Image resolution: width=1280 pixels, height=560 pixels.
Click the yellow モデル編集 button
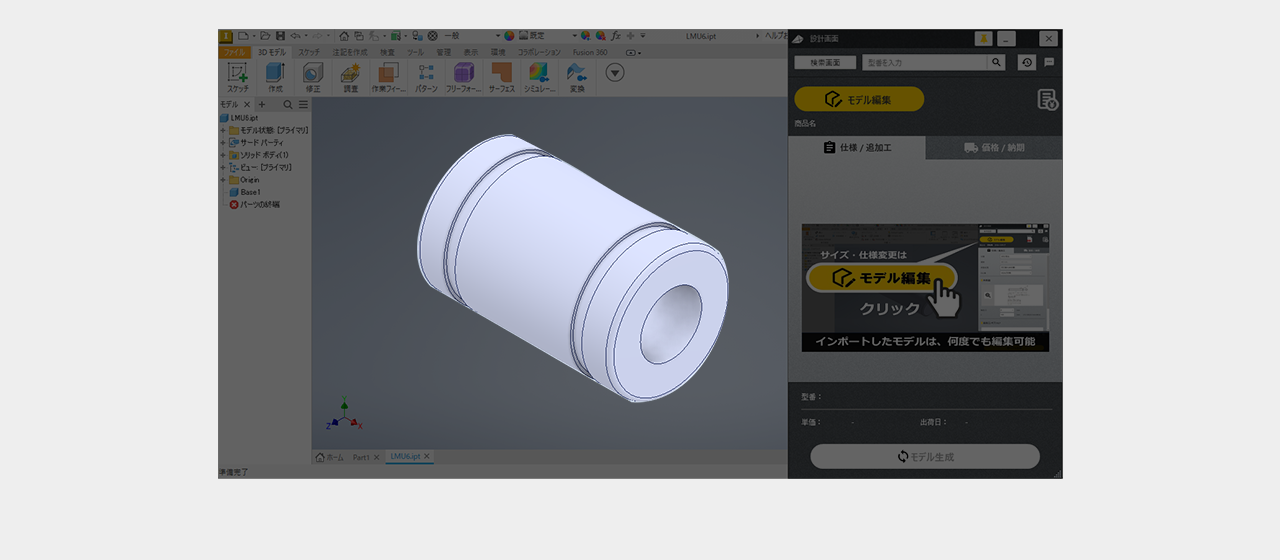click(859, 99)
